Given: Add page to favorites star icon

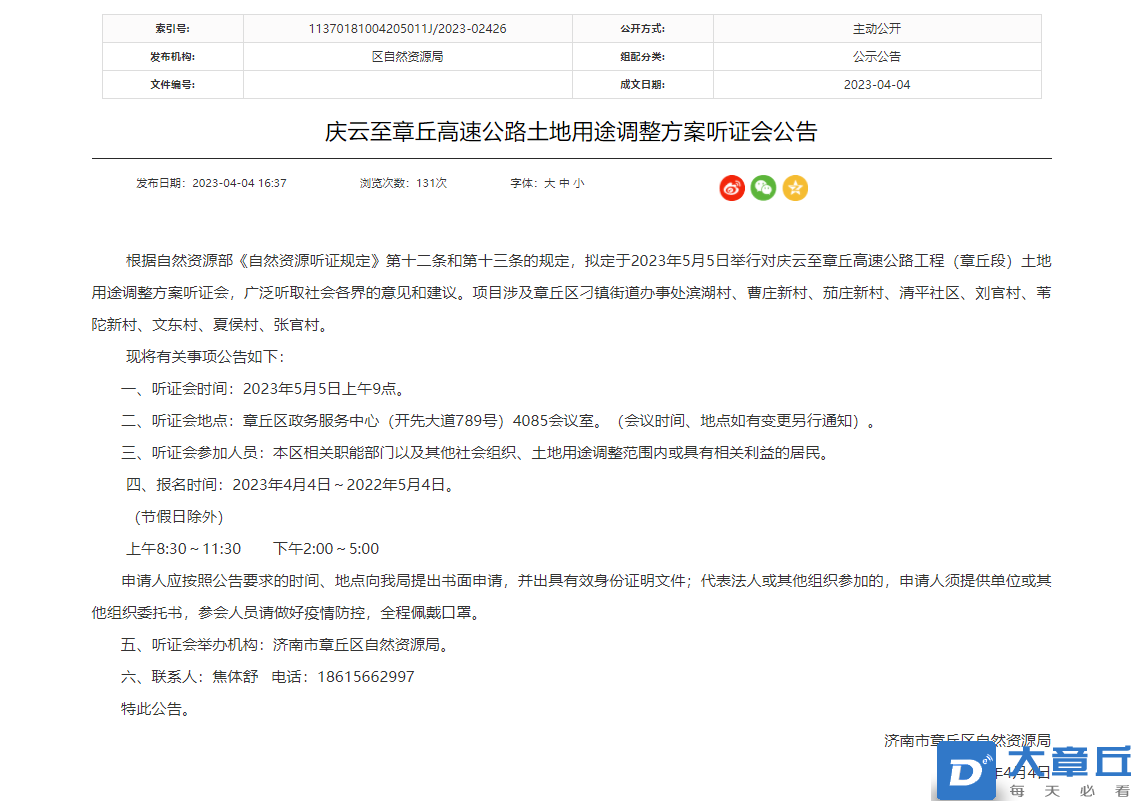Looking at the screenshot, I should point(795,188).
